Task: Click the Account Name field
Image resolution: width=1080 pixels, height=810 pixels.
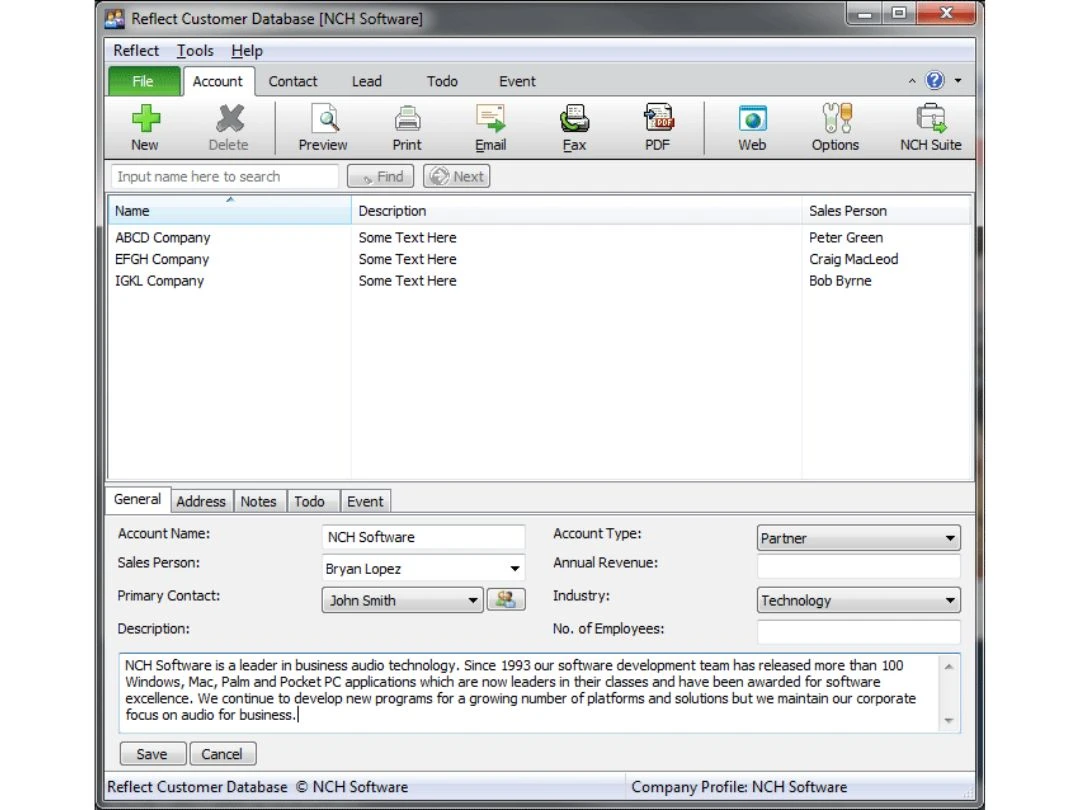Action: 423,537
